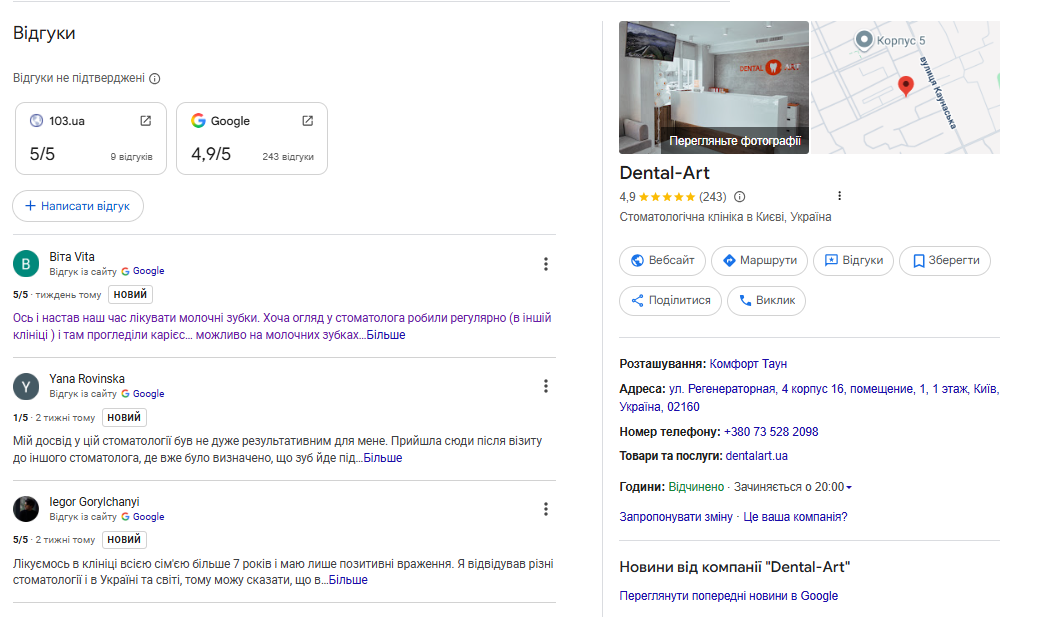Click reviewer name 'Віта Vita'
The height and width of the screenshot is (617, 1040).
click(x=72, y=257)
